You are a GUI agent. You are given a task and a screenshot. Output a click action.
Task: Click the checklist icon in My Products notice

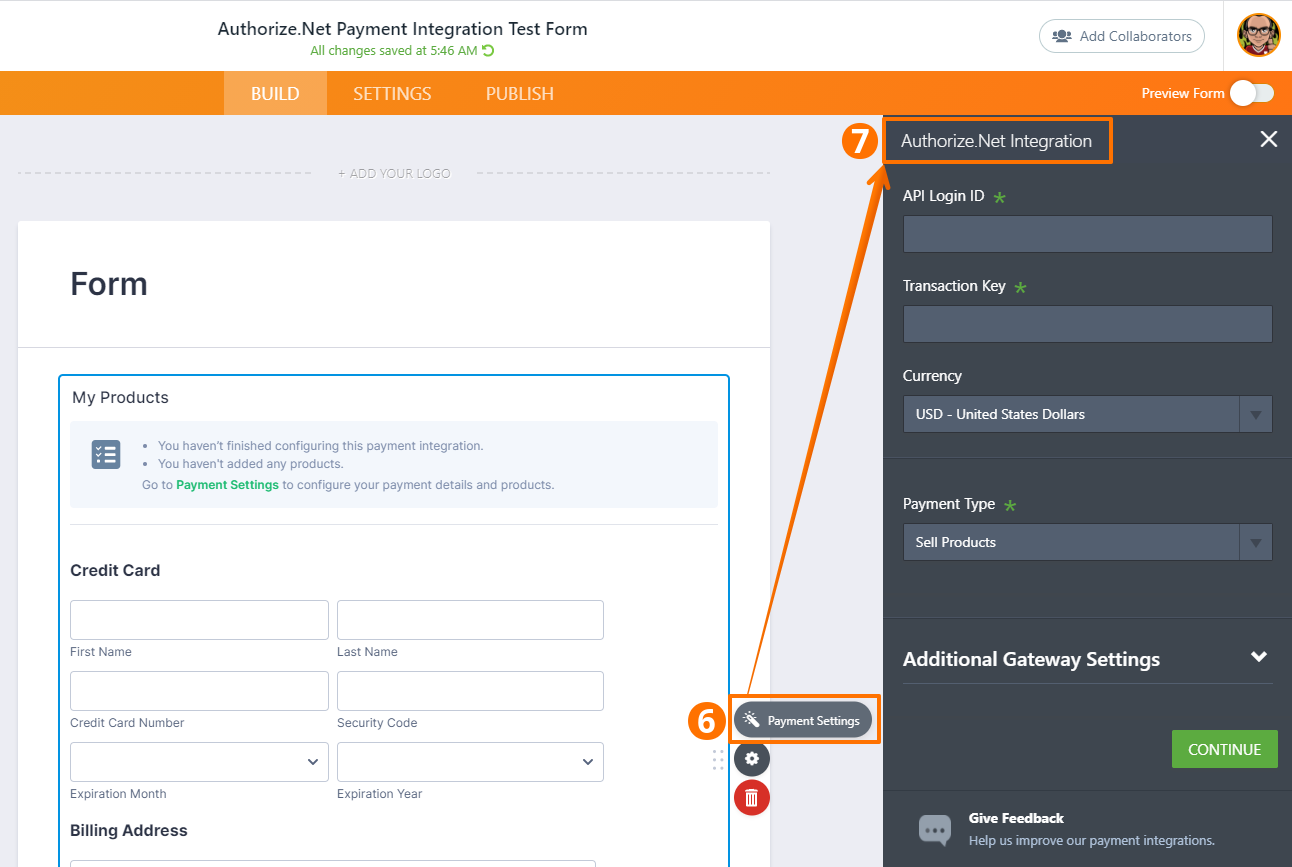[106, 454]
